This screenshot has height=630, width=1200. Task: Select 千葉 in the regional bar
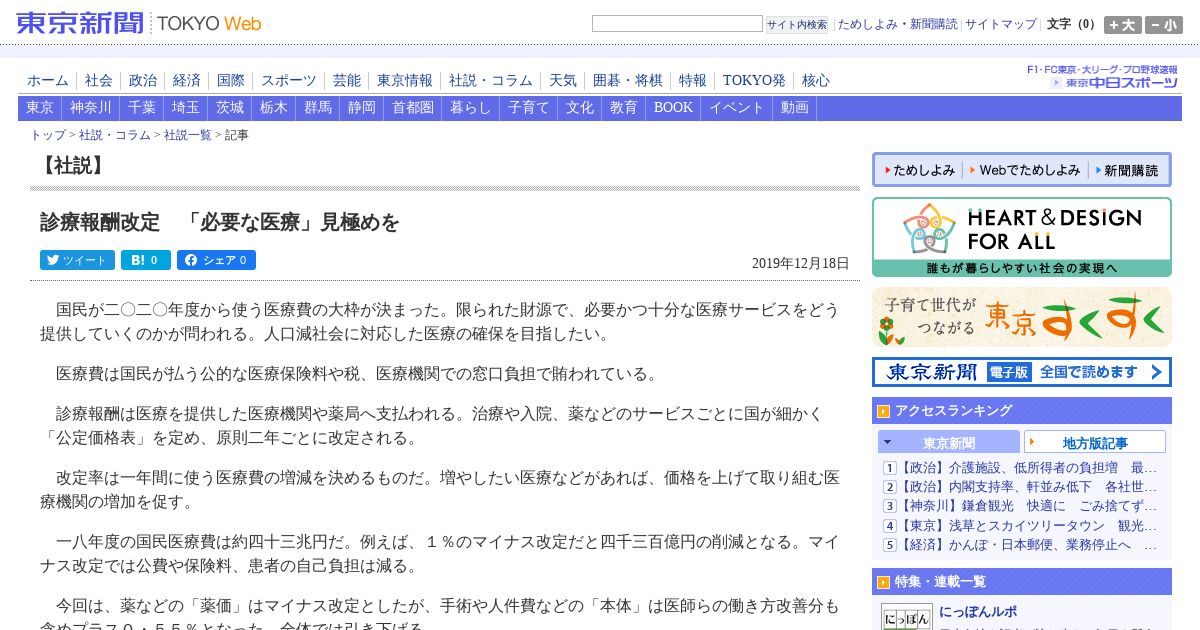click(x=142, y=108)
